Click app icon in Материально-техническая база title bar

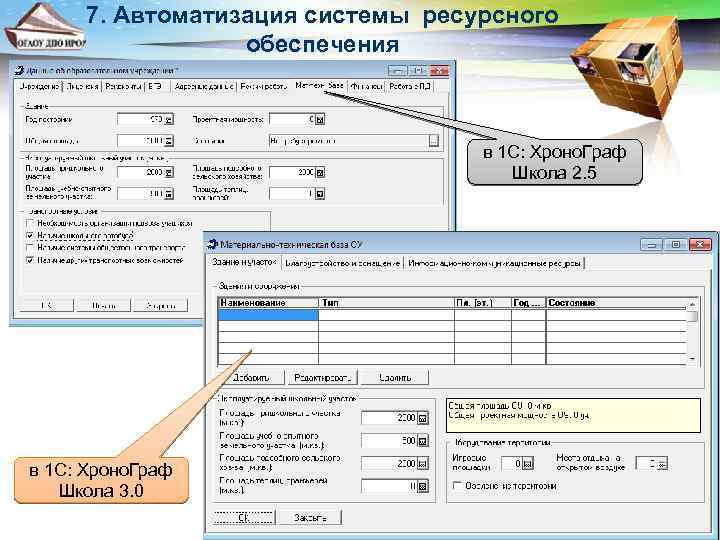click(212, 244)
